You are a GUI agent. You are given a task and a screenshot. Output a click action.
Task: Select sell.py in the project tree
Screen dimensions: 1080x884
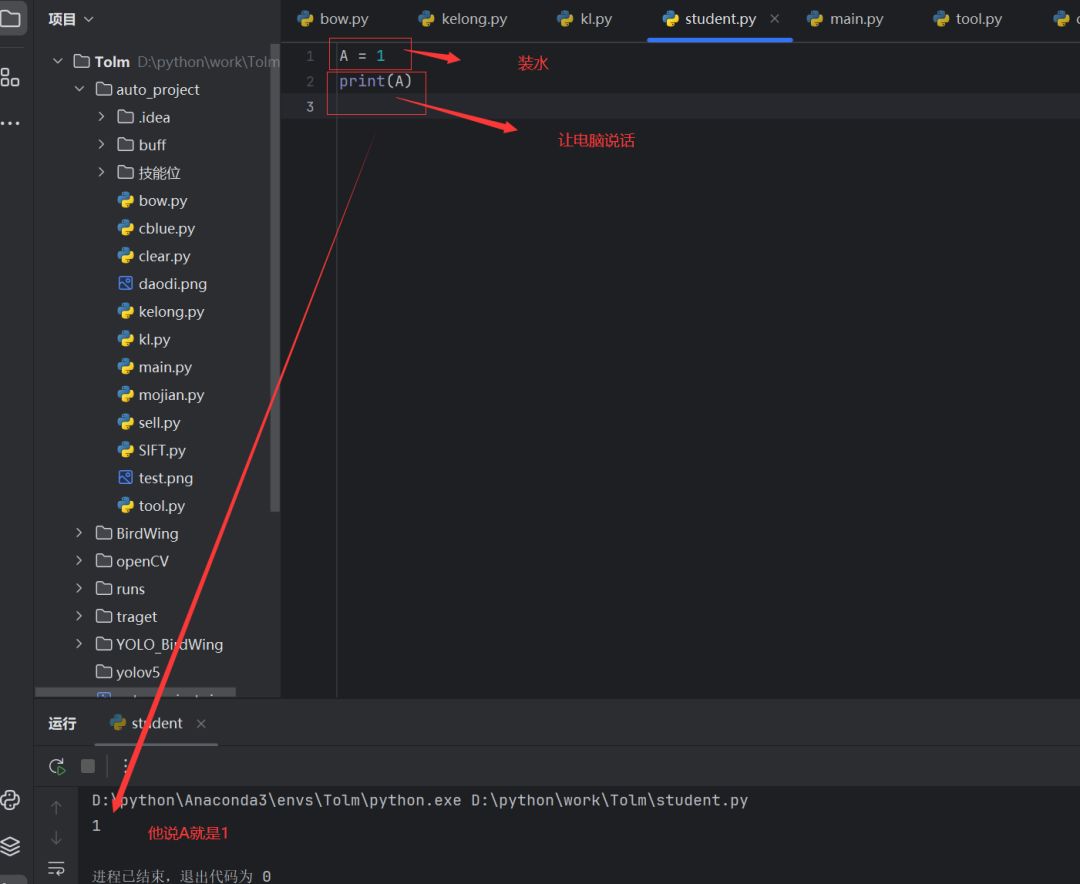click(149, 422)
